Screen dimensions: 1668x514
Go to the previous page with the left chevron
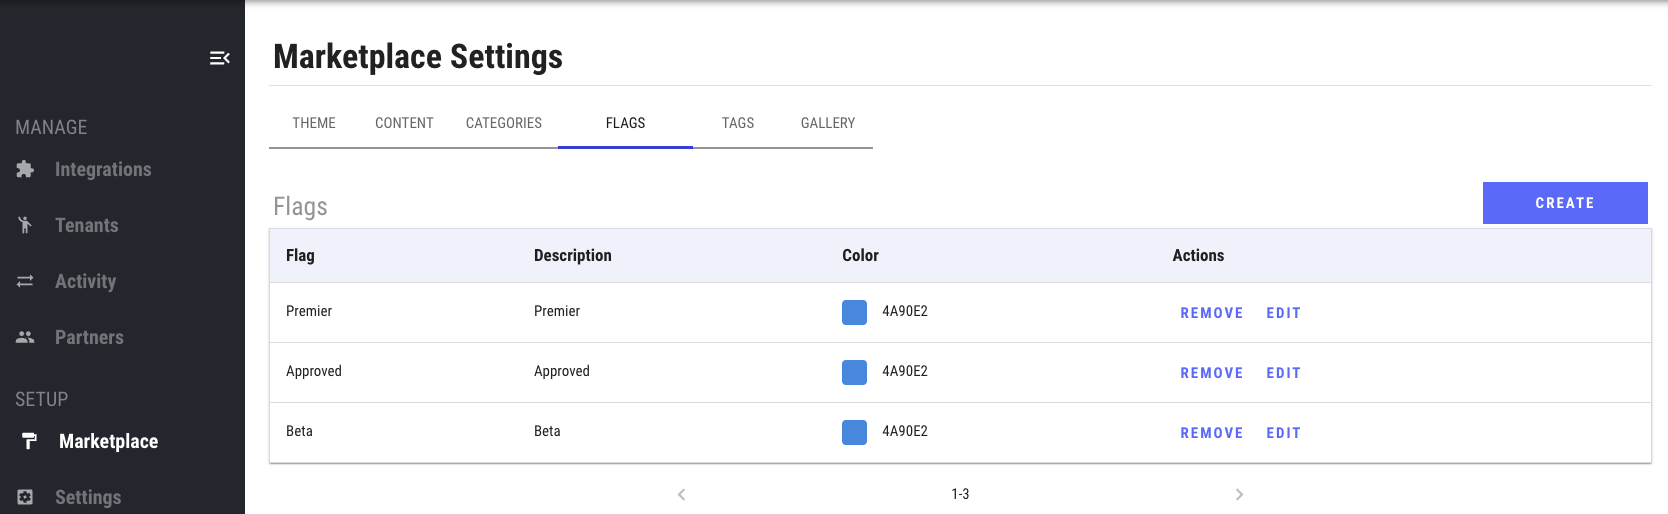pos(681,494)
